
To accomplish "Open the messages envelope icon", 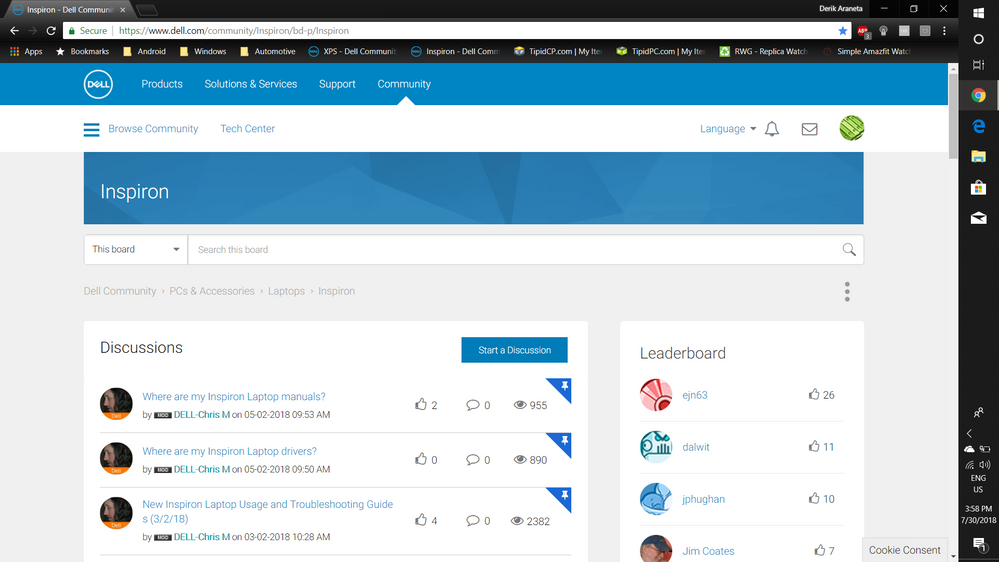I will (809, 129).
